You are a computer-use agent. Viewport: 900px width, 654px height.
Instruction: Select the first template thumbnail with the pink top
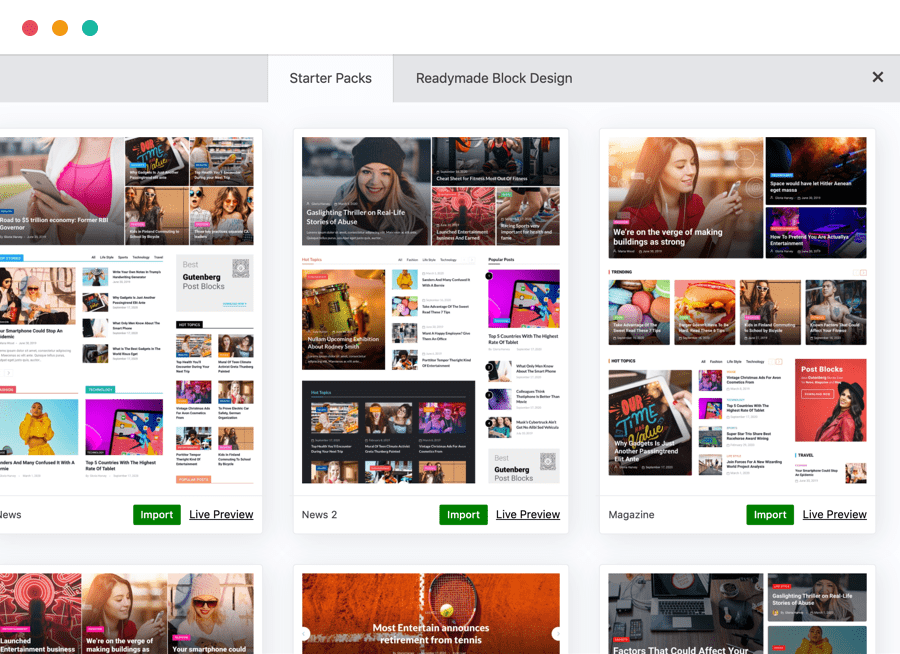click(126, 310)
